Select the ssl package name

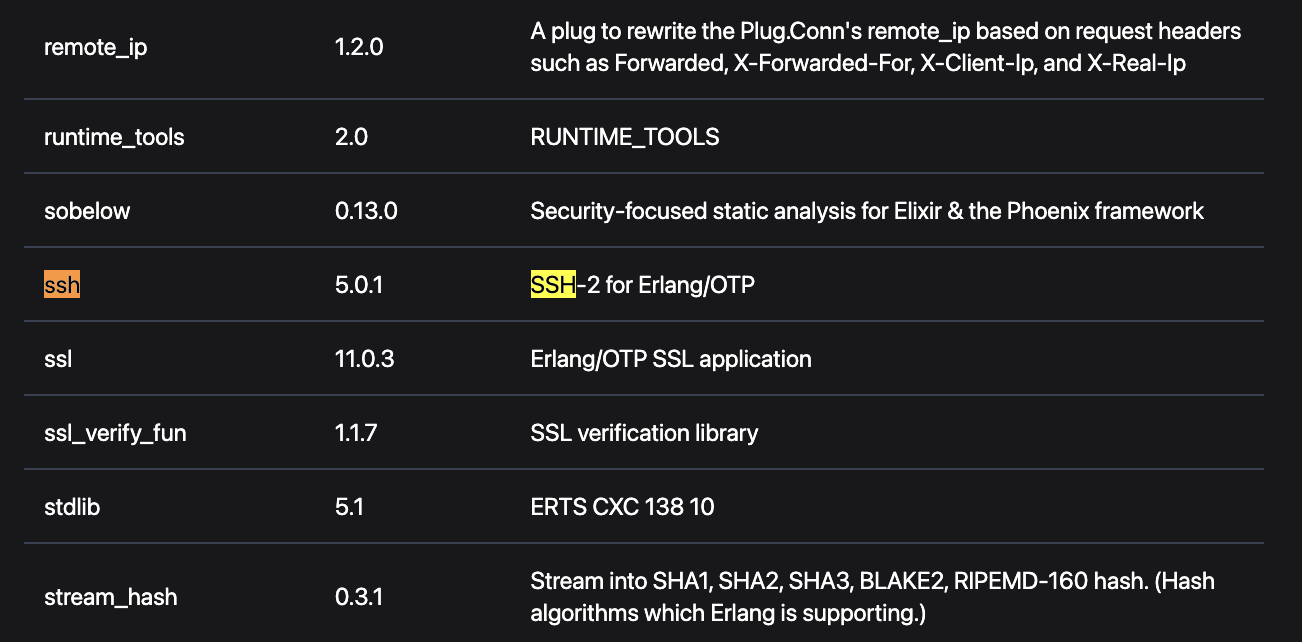pyautogui.click(x=58, y=359)
